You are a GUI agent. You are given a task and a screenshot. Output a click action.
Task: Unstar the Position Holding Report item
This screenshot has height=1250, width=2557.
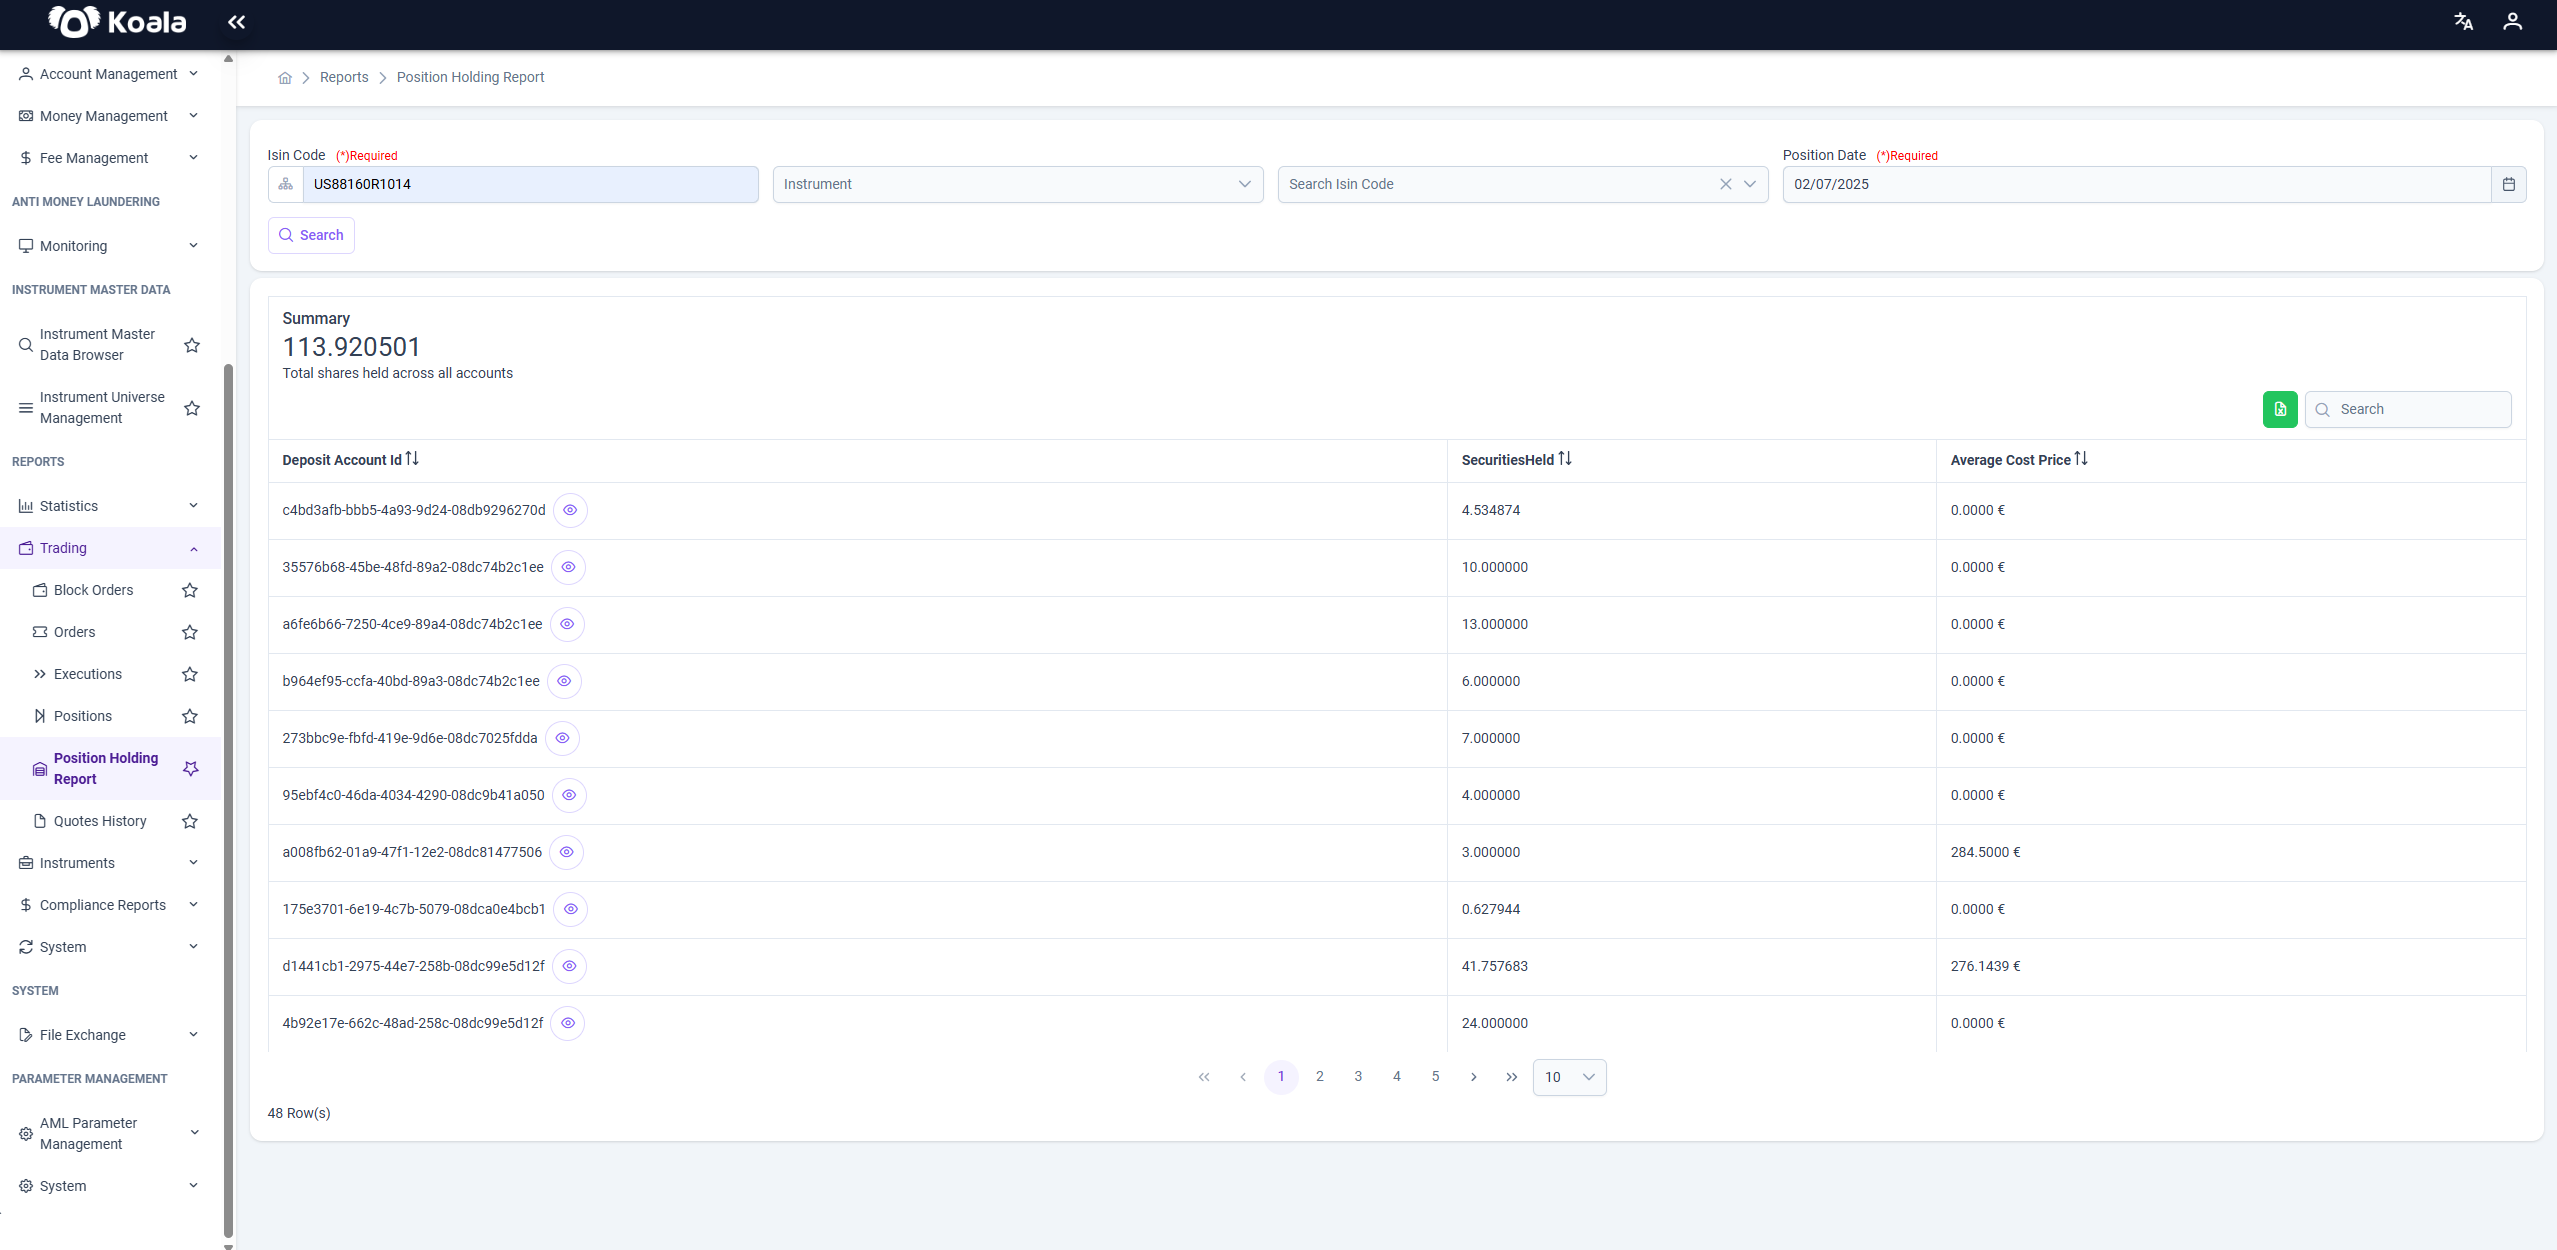[x=191, y=769]
